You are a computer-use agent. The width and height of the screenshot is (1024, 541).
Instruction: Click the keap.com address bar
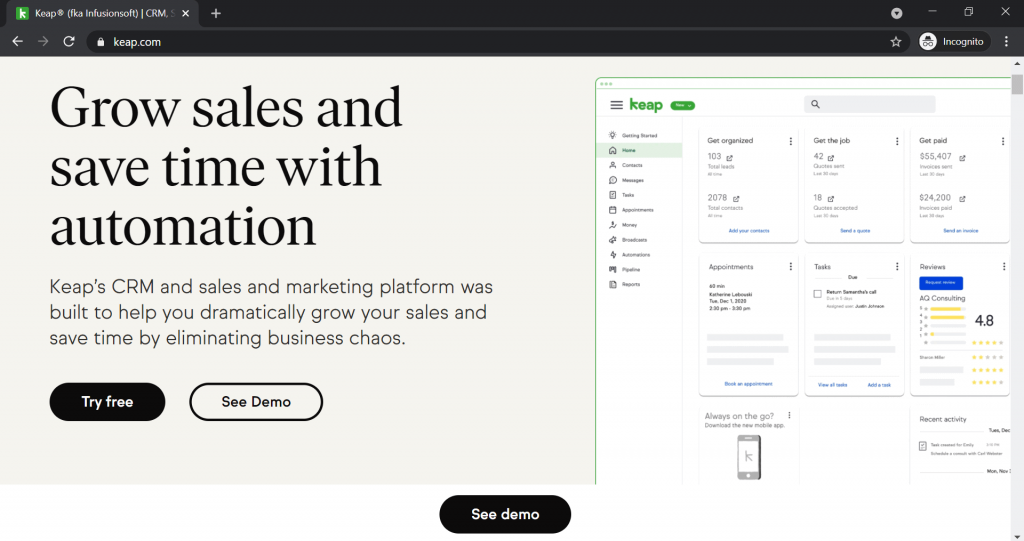[496, 42]
